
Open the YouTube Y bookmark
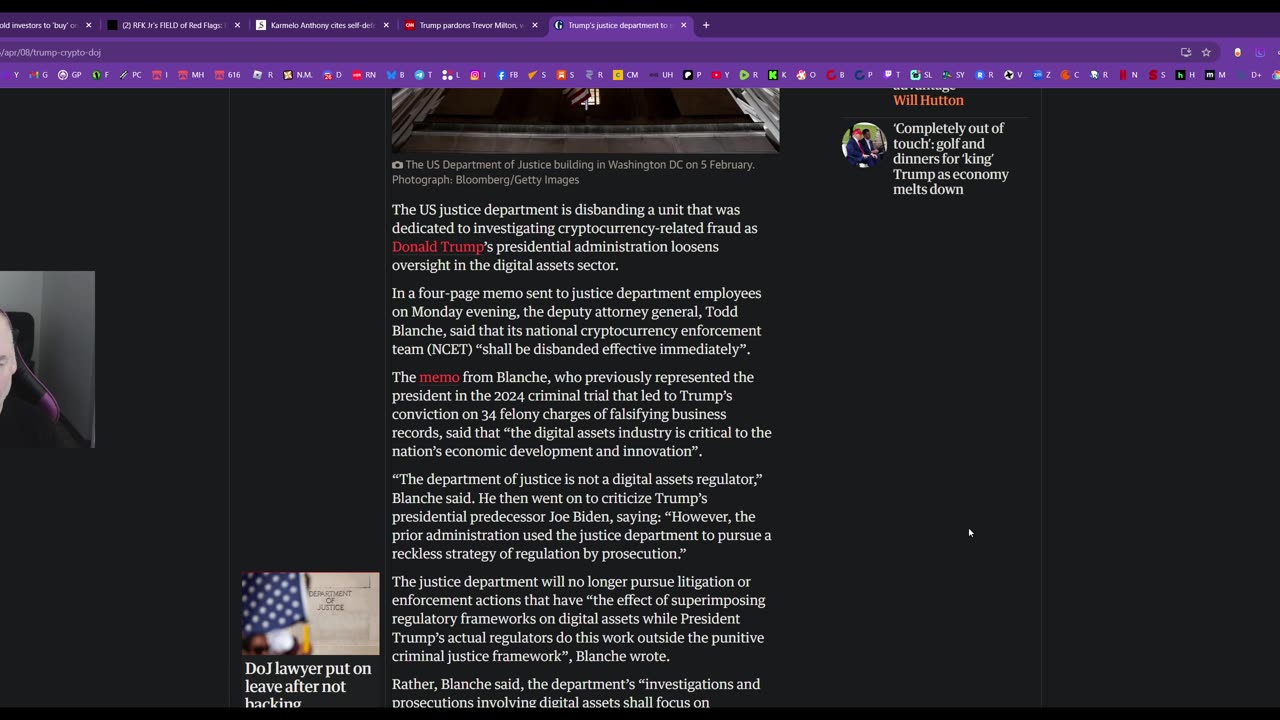[x=720, y=75]
